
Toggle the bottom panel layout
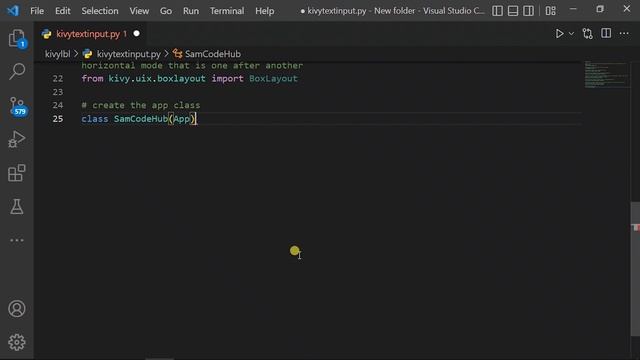click(513, 11)
